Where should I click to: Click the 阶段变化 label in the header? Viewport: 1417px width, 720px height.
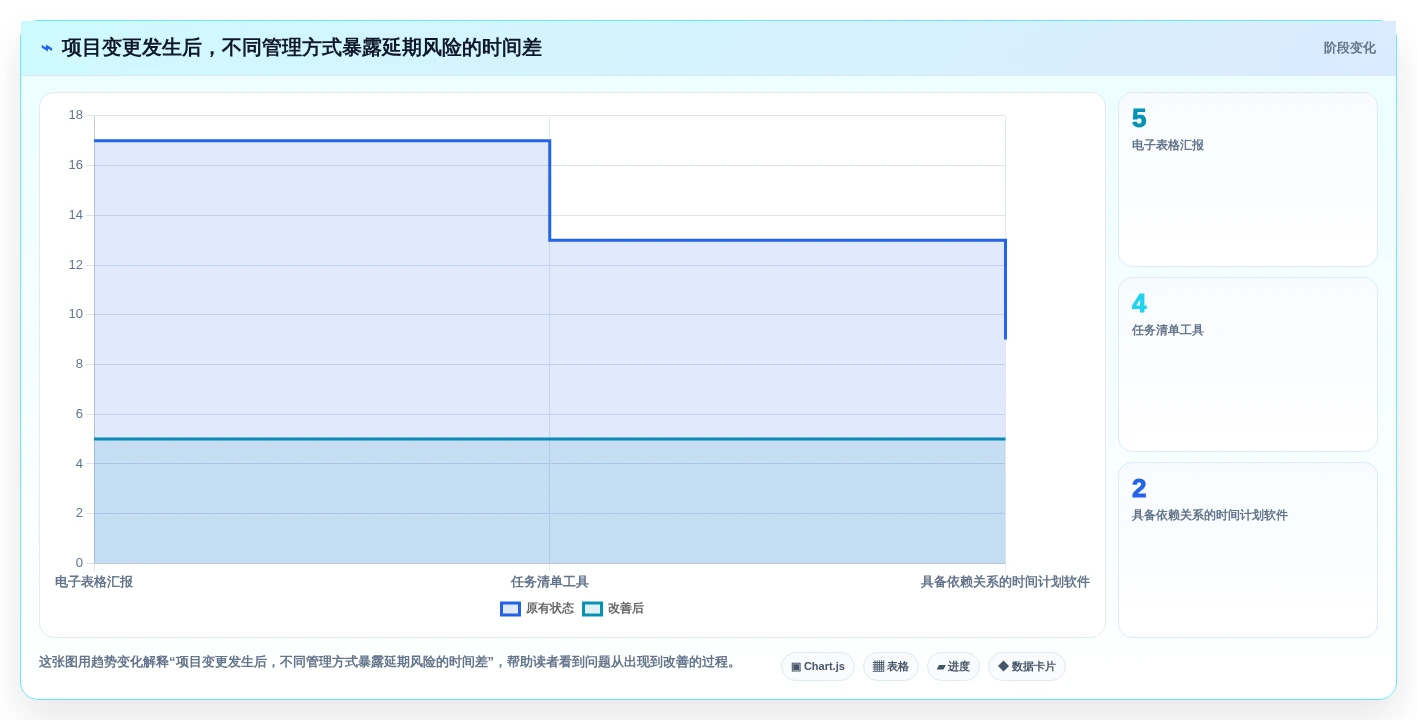point(1349,48)
